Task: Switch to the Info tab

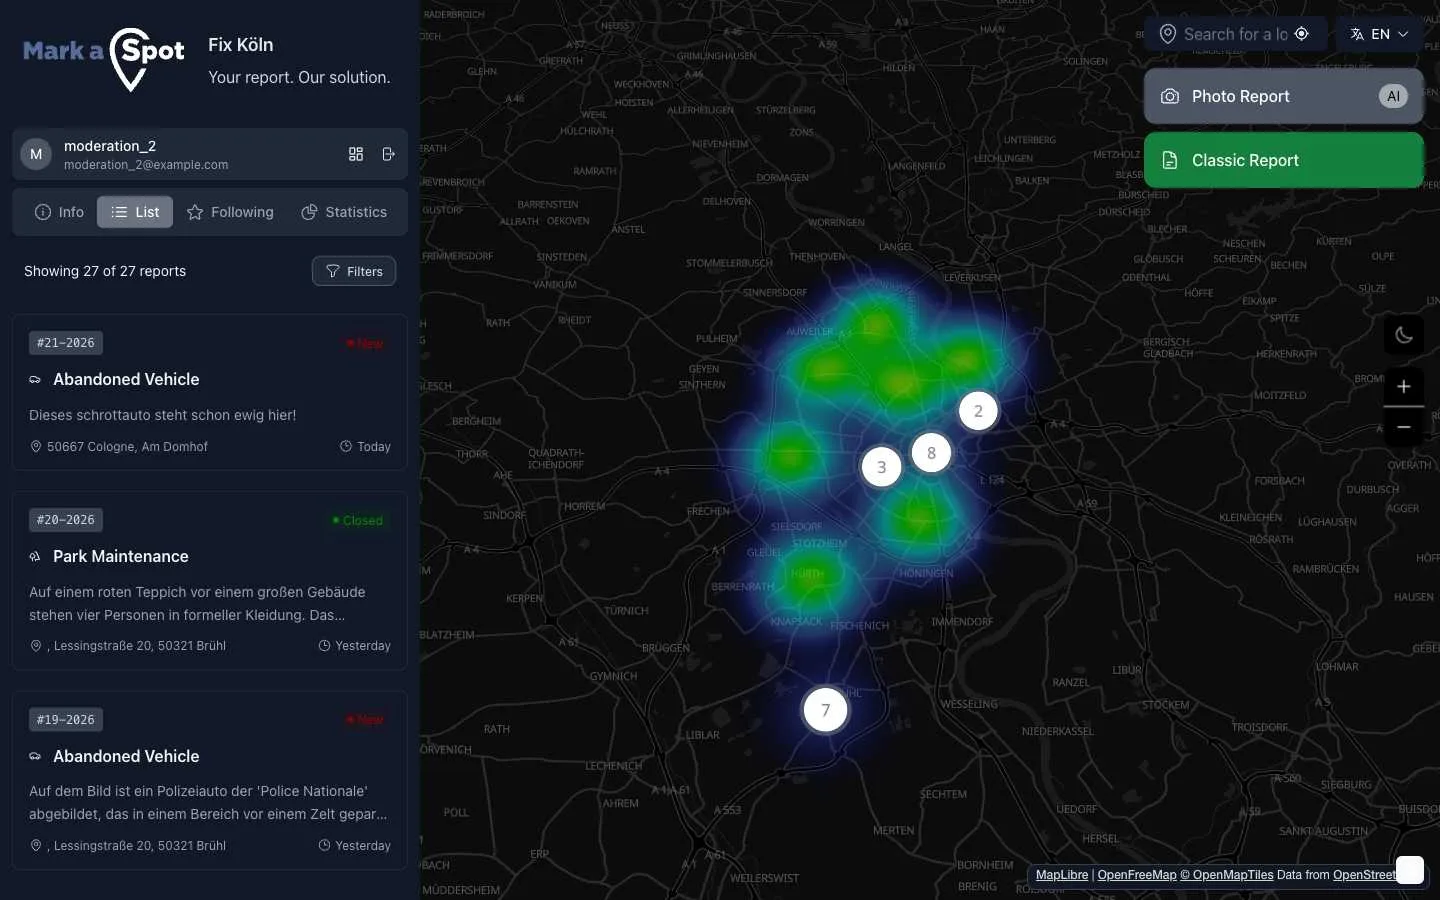Action: (59, 212)
